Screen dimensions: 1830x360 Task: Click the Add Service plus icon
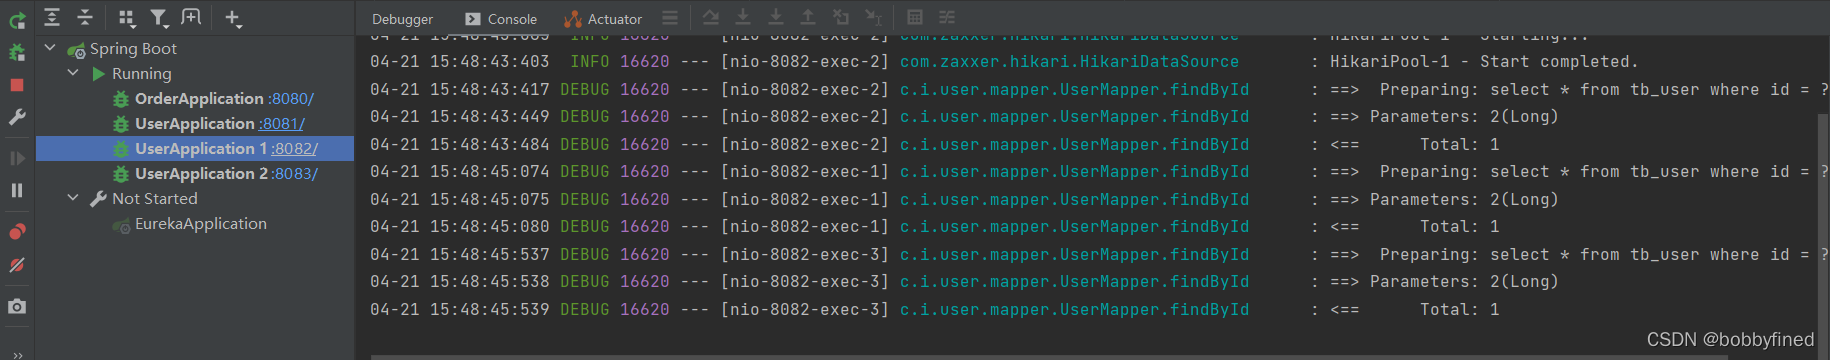(x=233, y=17)
